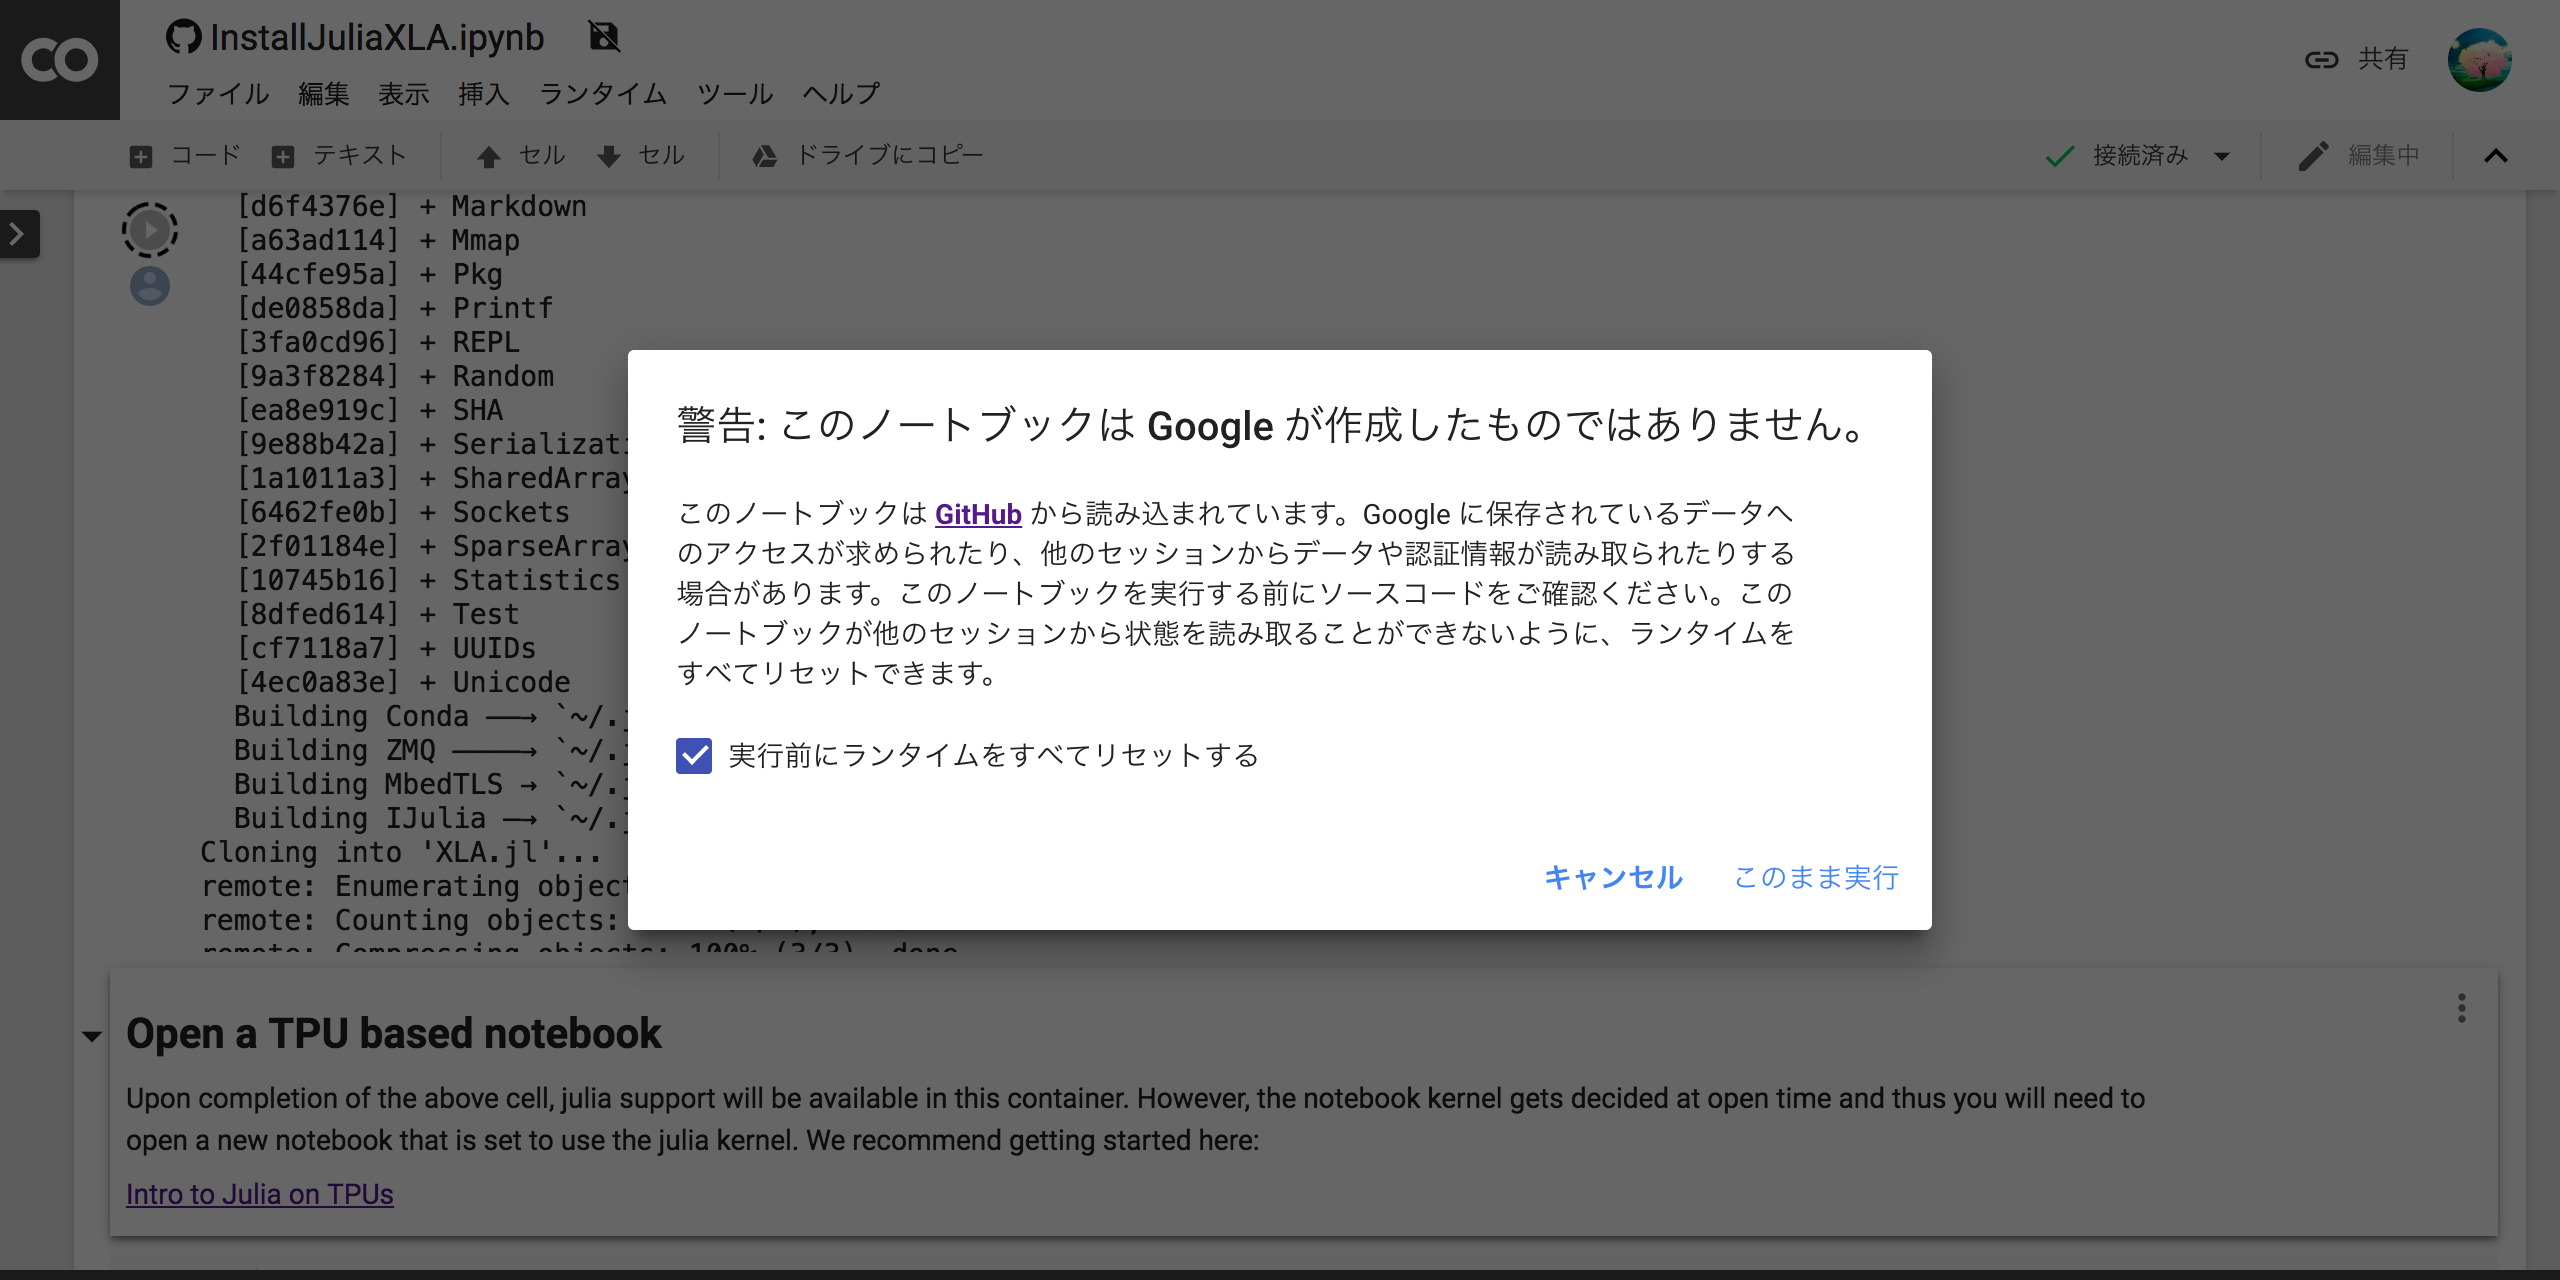Image resolution: width=2560 pixels, height=1280 pixels.
Task: Move the cell up using the up-arrow icon
Action: [489, 156]
